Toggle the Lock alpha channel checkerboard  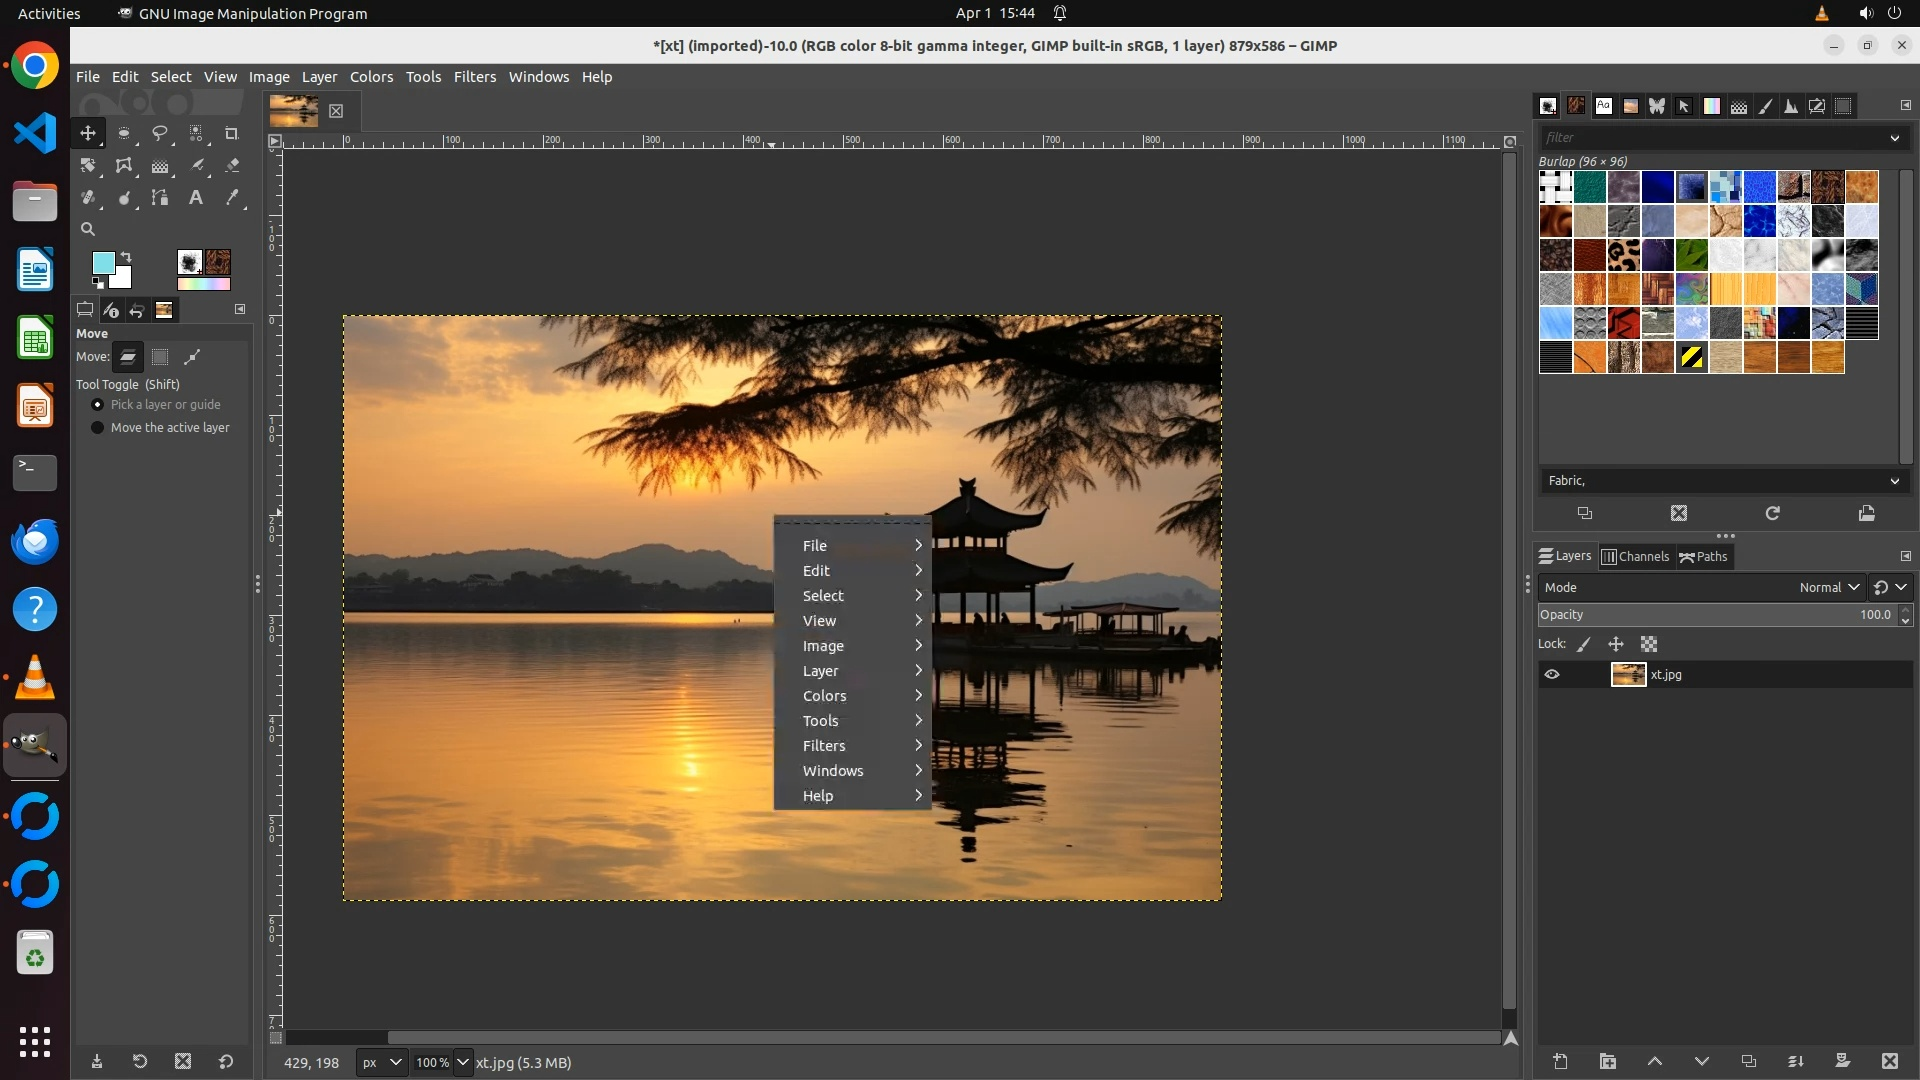pyautogui.click(x=1649, y=645)
